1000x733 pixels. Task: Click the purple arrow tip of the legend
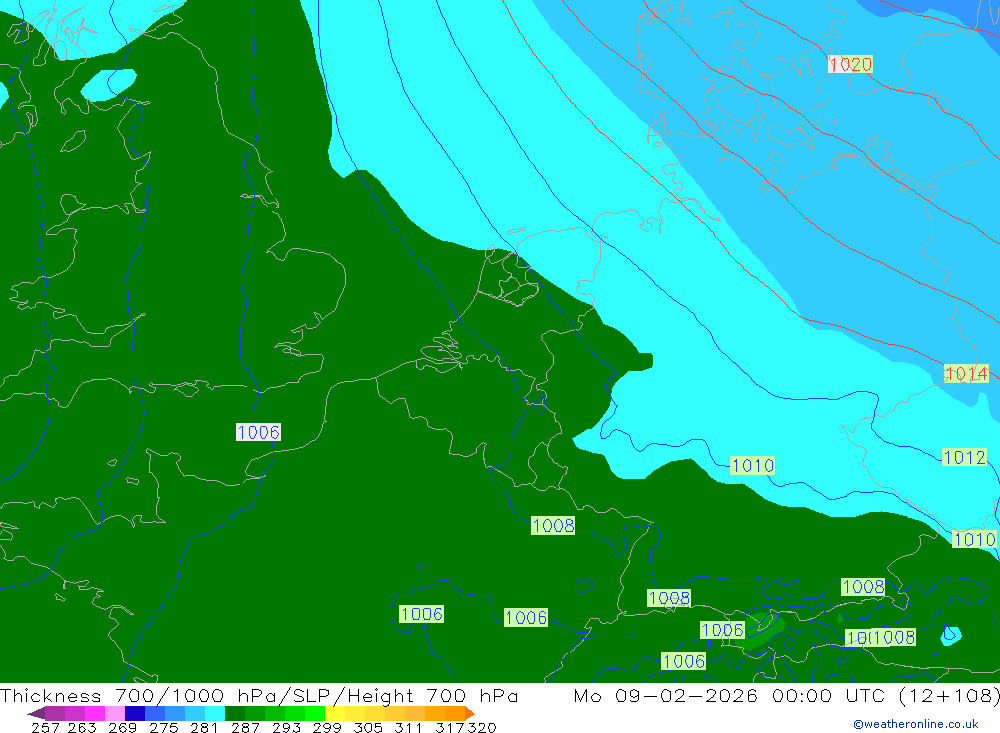coord(36,713)
